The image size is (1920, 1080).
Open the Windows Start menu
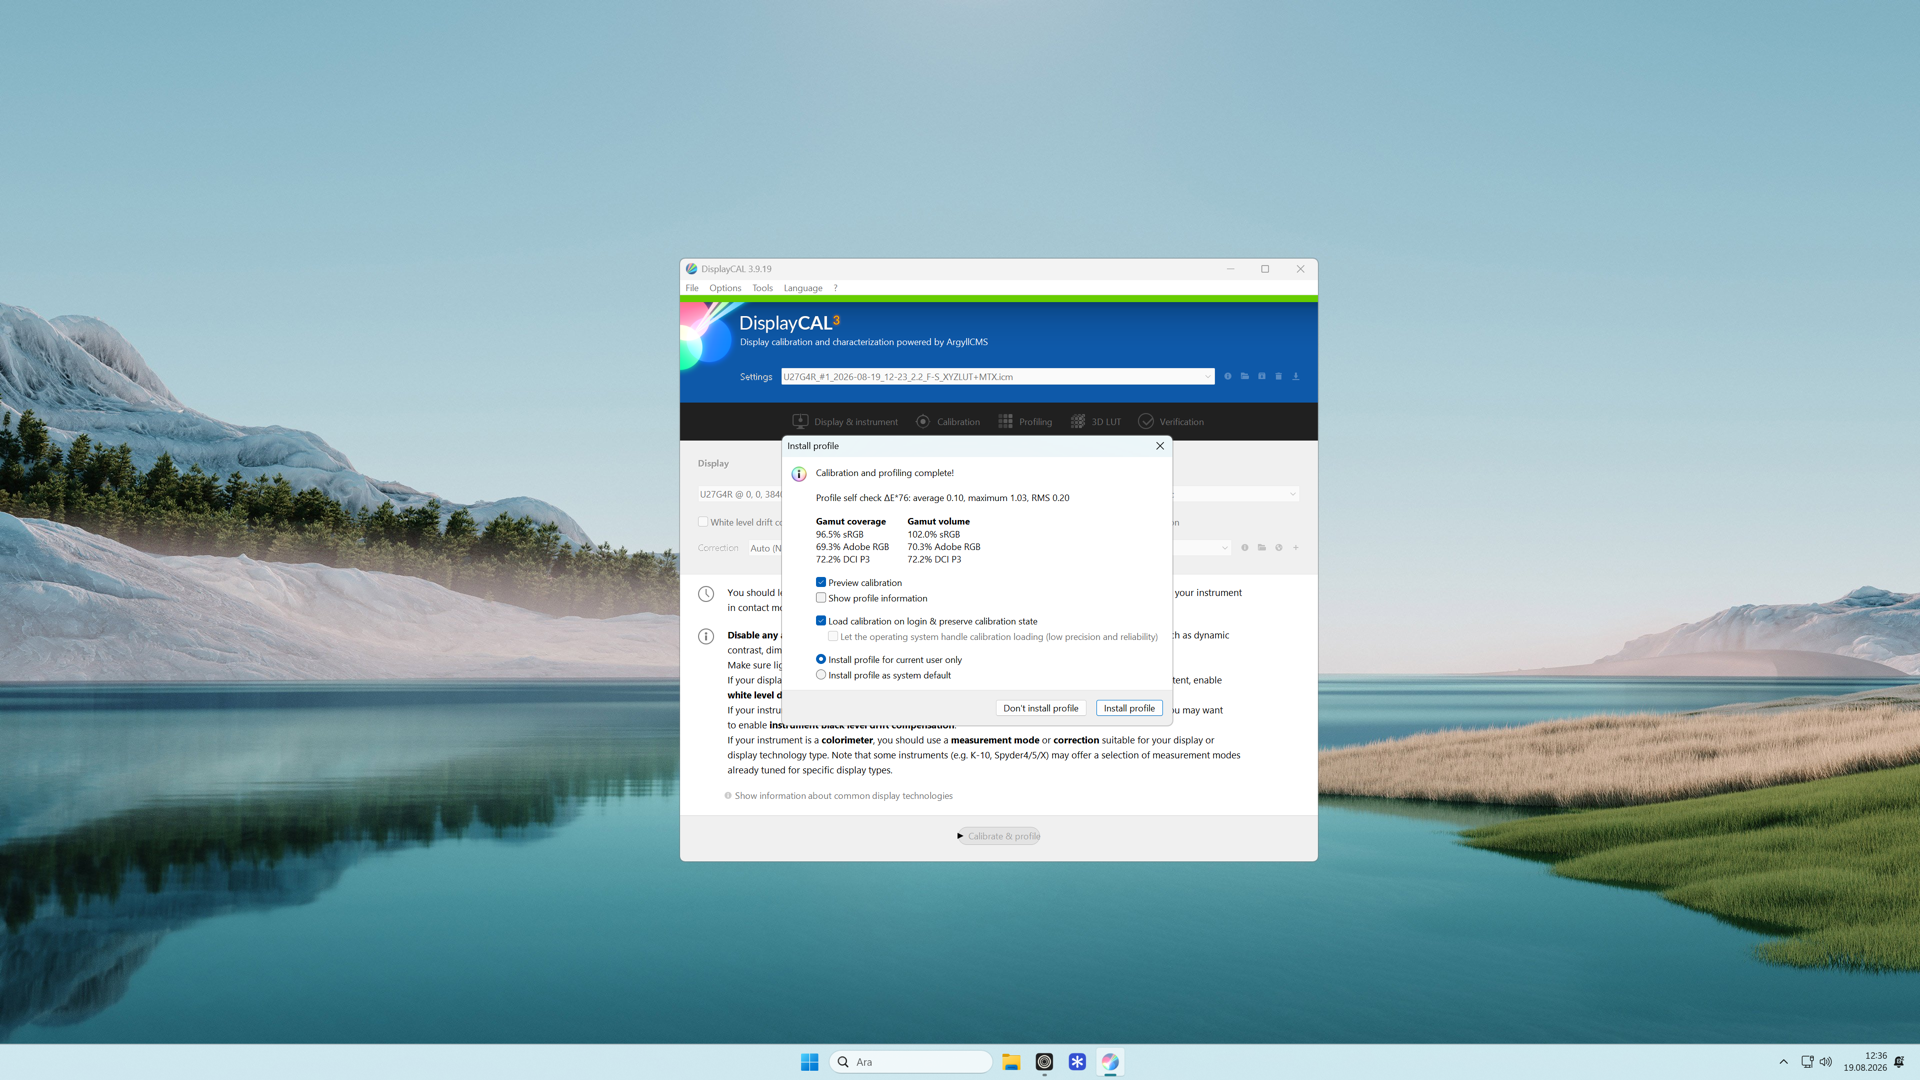(x=810, y=1062)
